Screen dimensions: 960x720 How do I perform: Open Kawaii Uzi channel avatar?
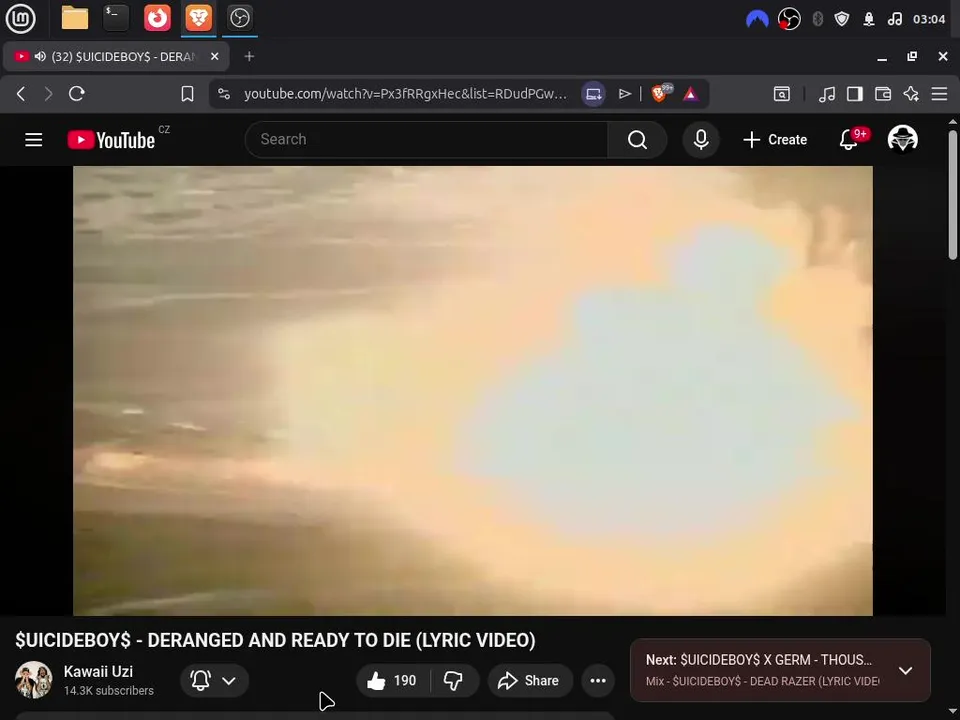(x=34, y=680)
